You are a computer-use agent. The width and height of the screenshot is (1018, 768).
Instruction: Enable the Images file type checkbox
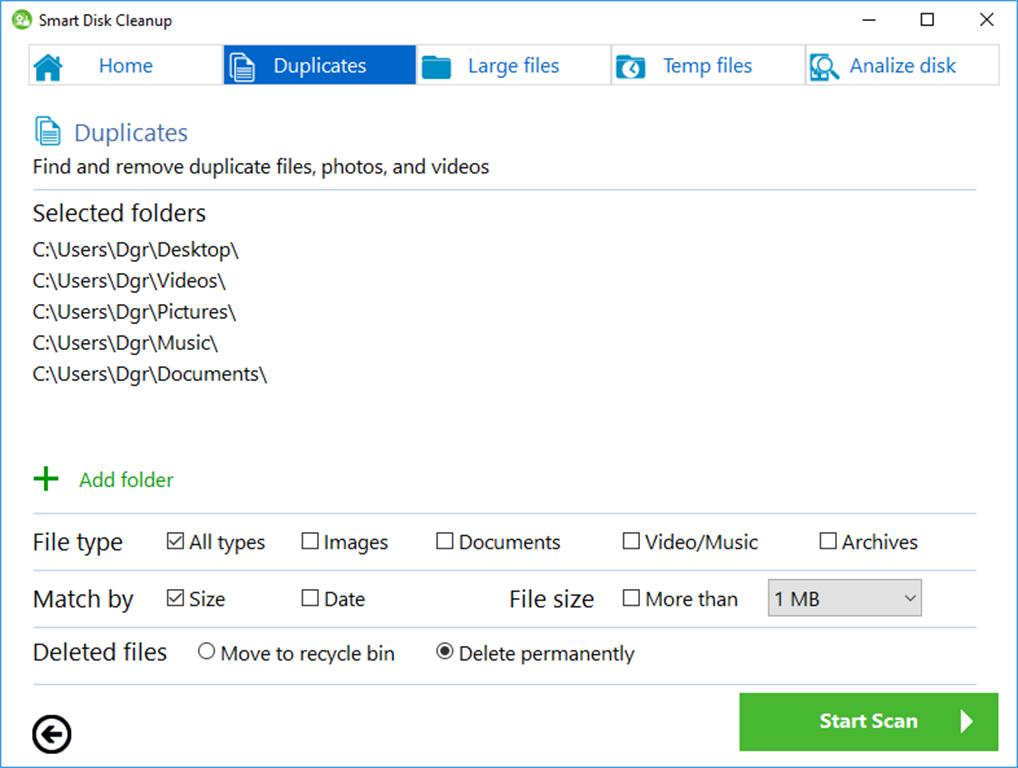pyautogui.click(x=310, y=542)
